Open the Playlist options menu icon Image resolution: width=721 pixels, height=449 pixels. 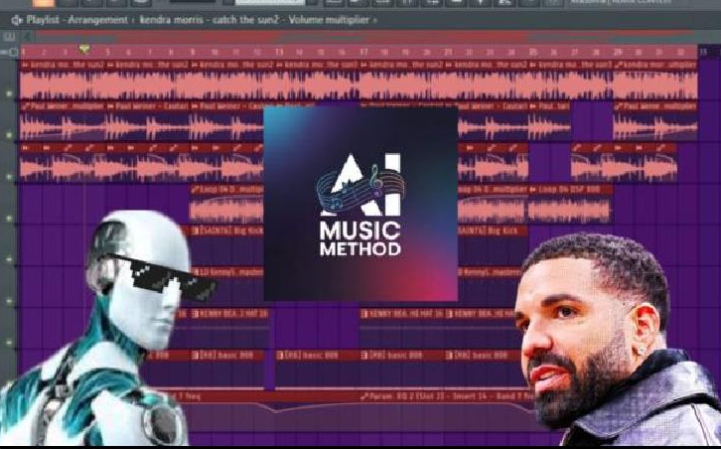click(17, 20)
